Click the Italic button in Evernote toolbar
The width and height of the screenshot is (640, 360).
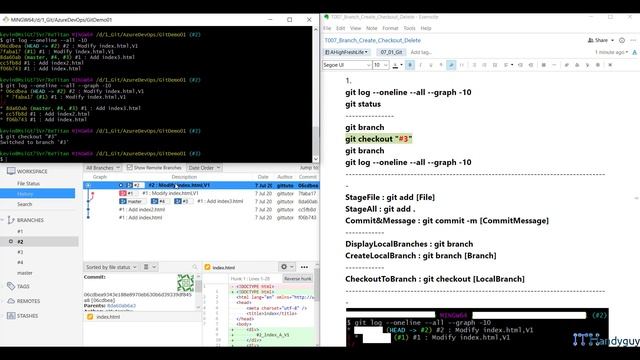click(420, 65)
